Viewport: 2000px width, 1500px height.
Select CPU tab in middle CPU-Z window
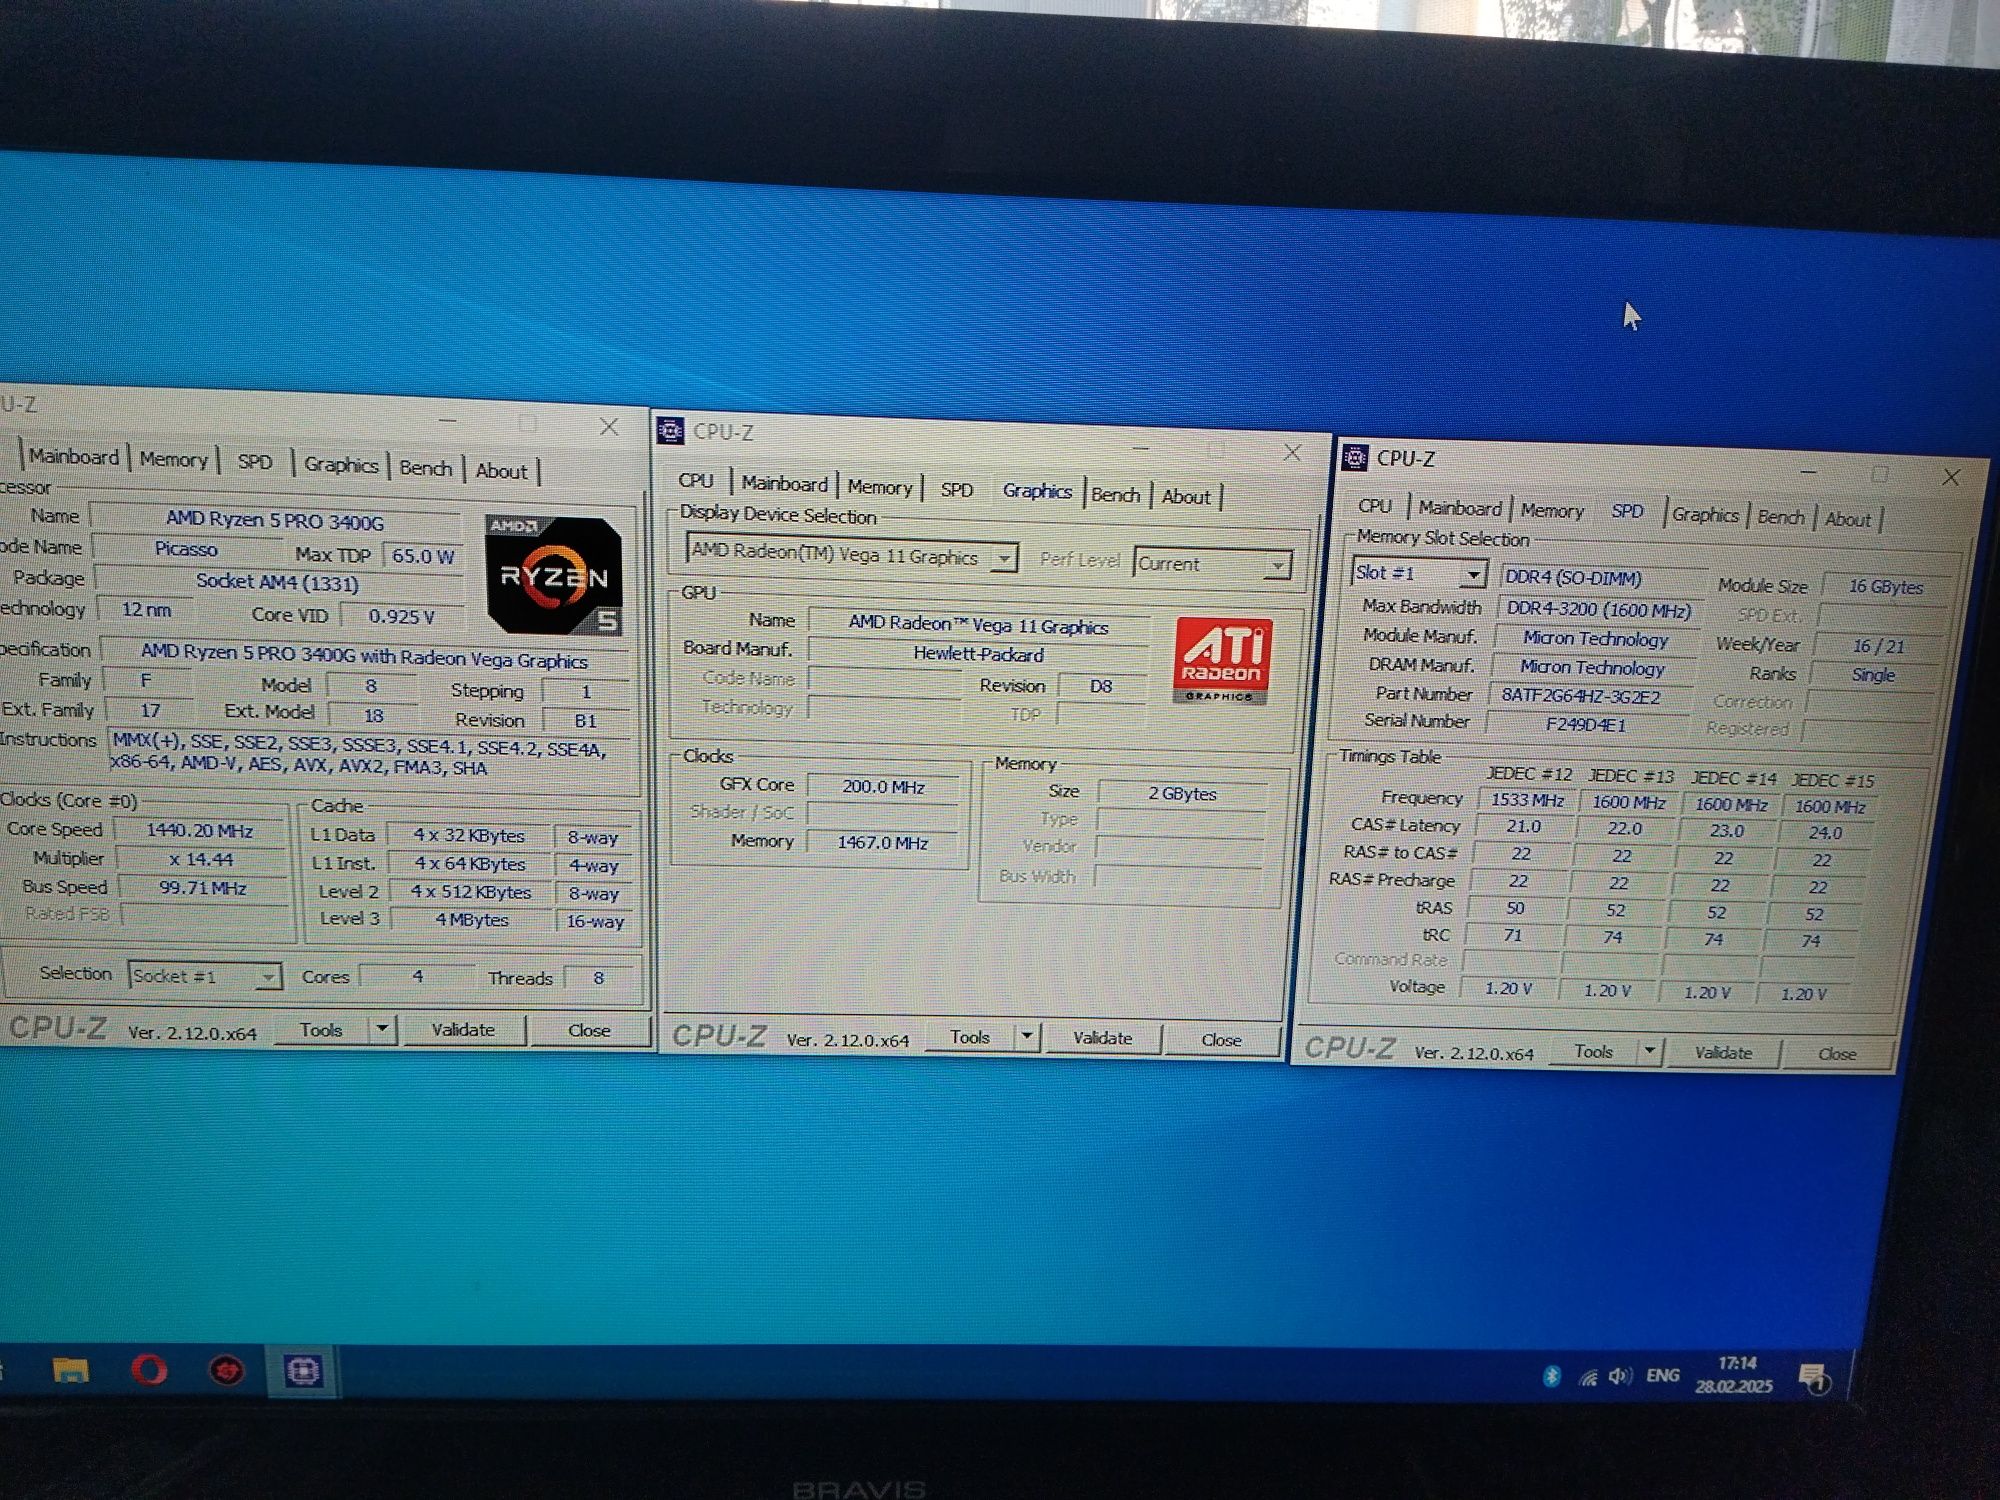click(696, 480)
